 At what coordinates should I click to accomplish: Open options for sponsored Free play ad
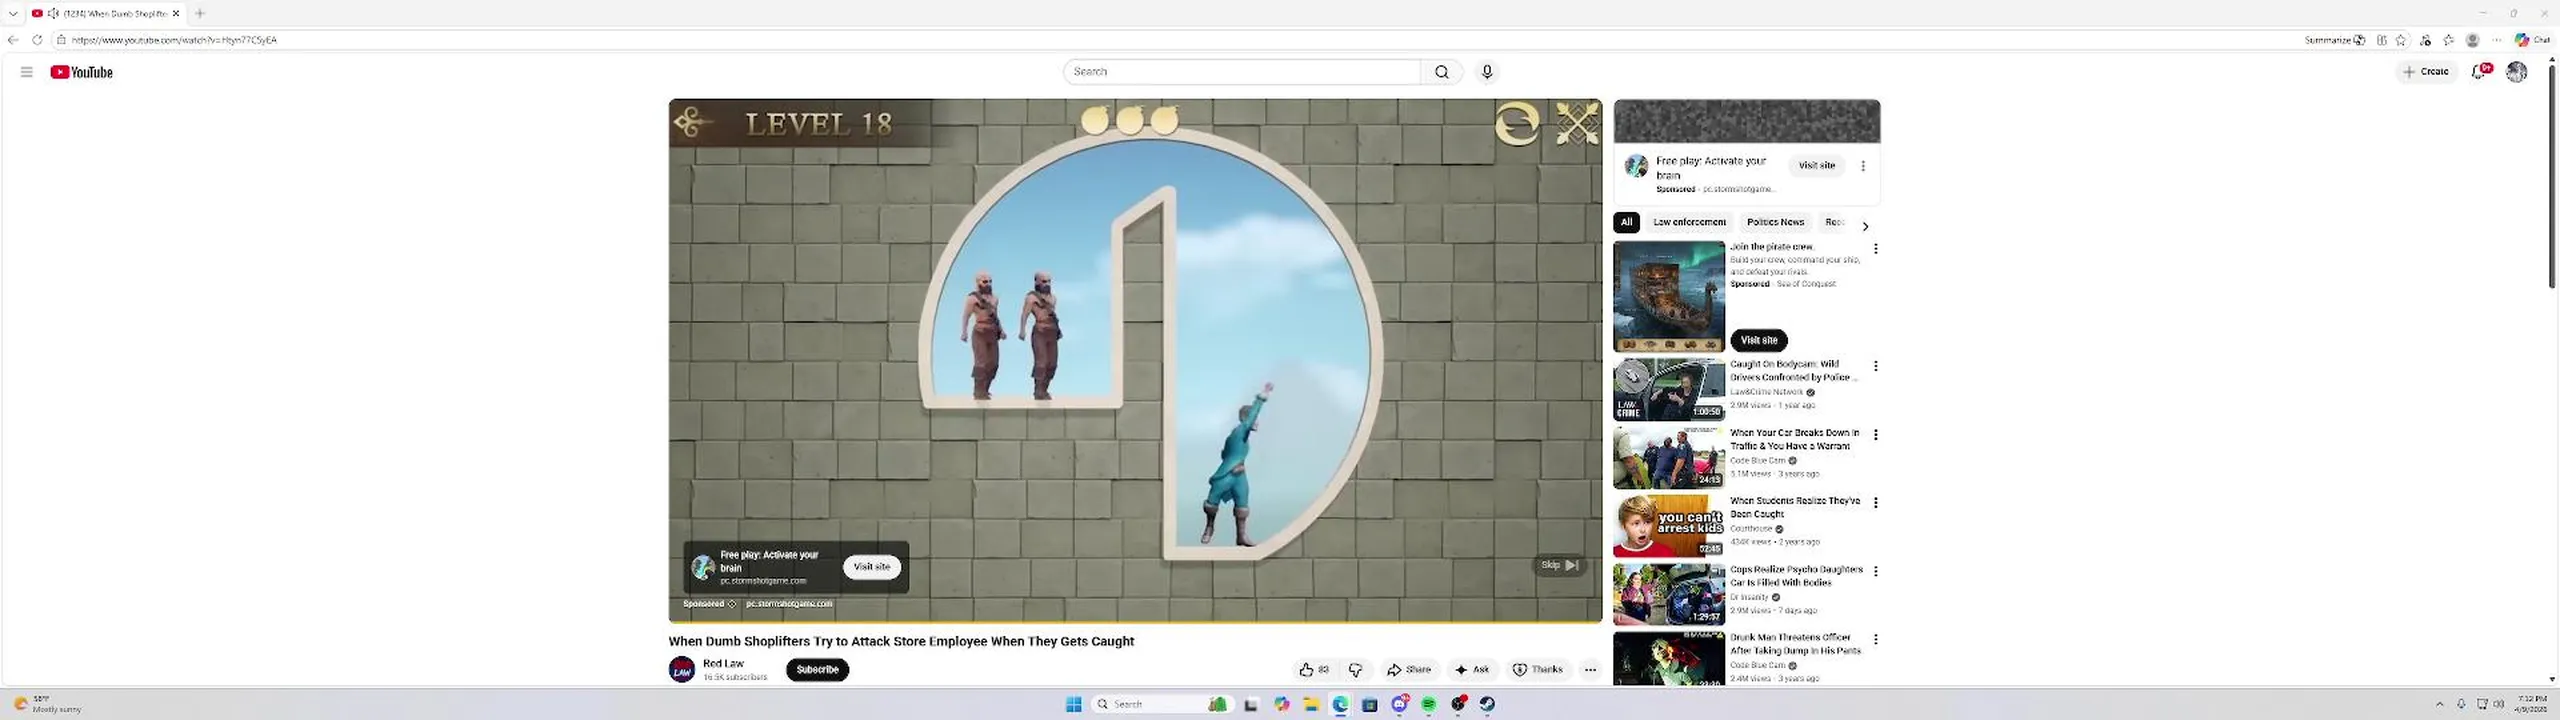[1863, 166]
